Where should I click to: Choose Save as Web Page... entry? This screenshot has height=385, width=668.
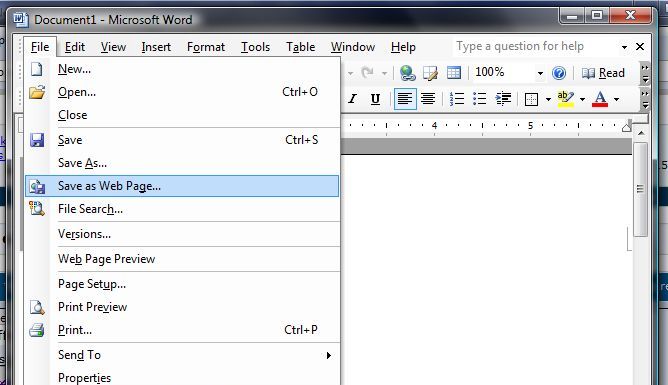point(182,186)
